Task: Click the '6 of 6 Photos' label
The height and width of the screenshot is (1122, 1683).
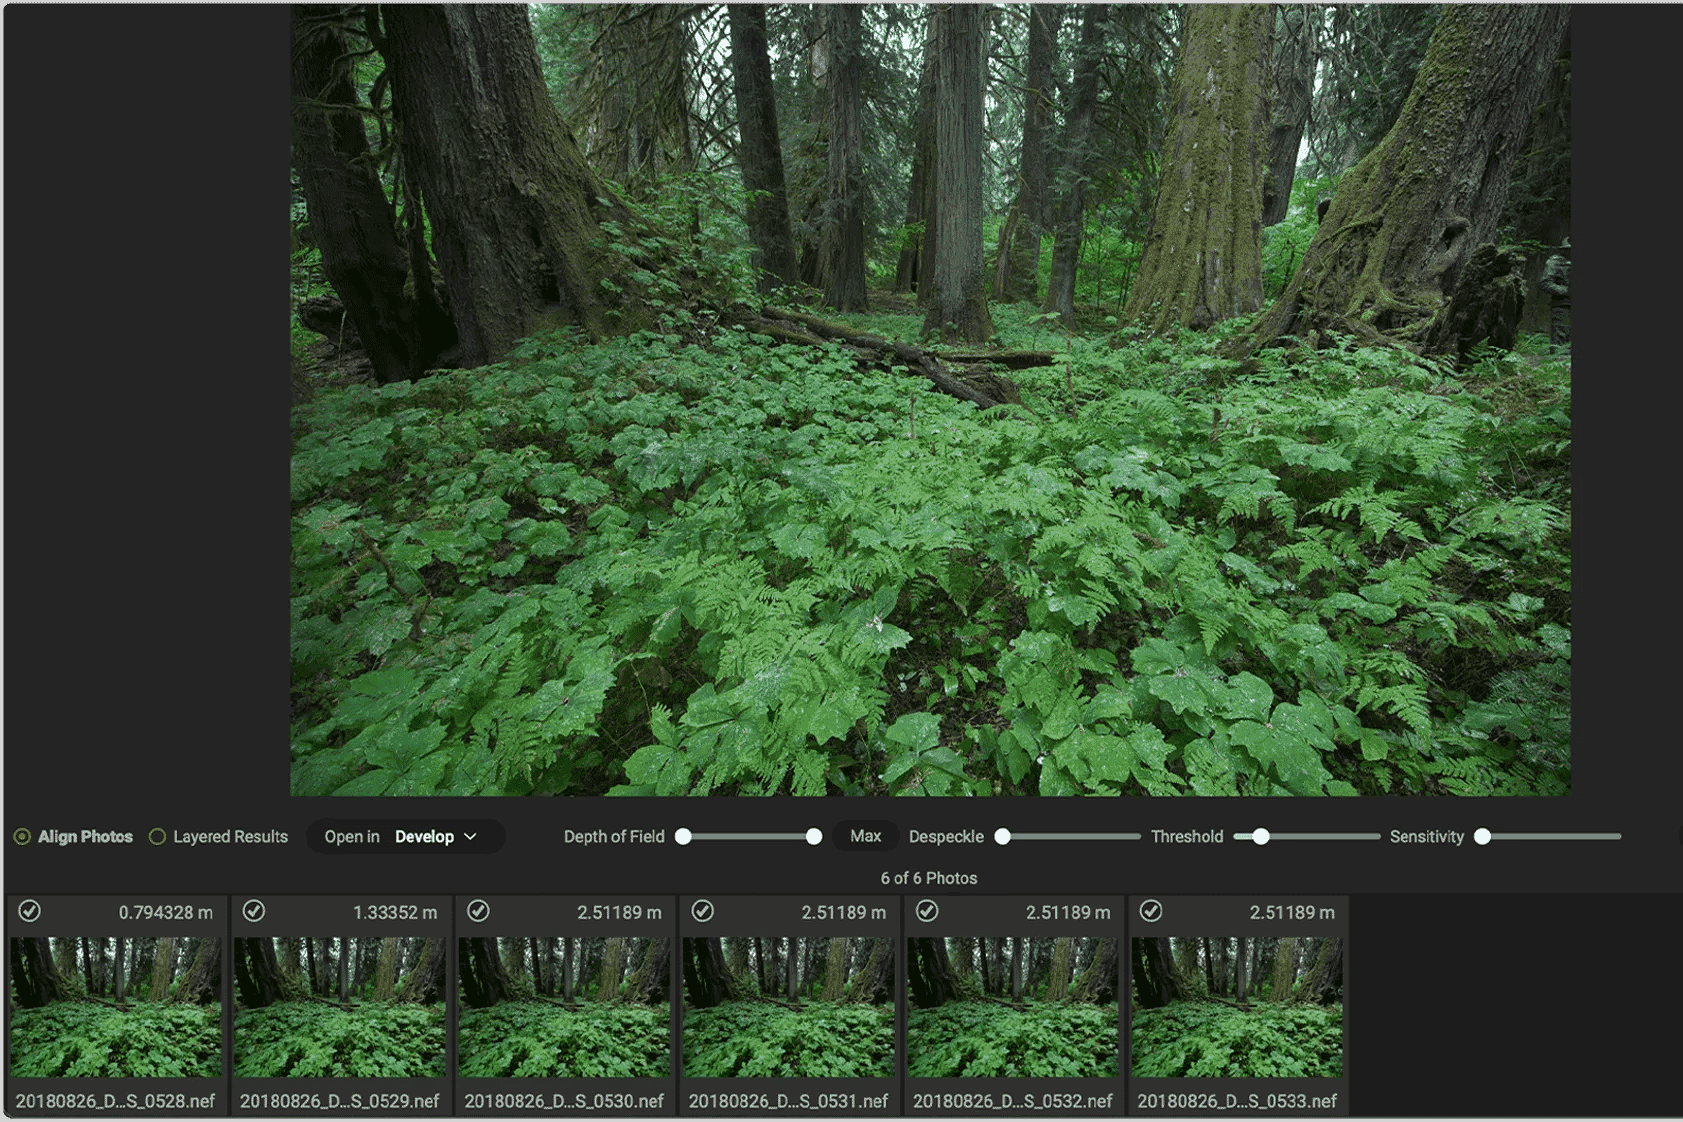Action: [x=929, y=878]
